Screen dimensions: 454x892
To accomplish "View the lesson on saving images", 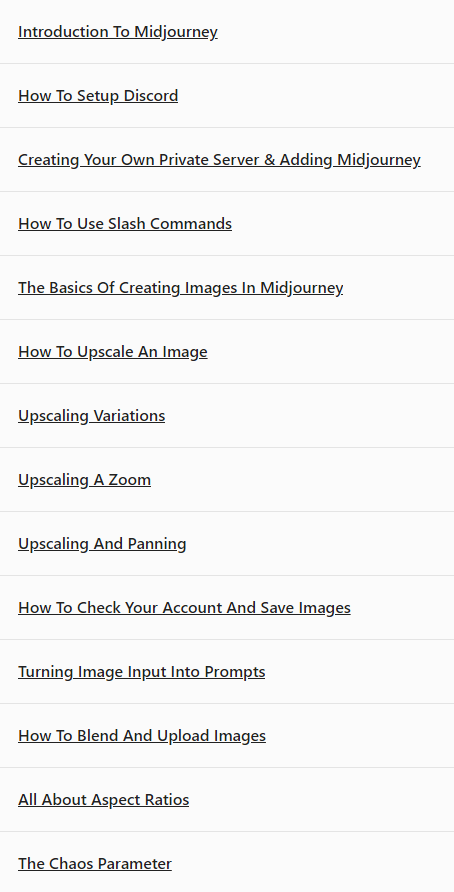I will 184,608.
